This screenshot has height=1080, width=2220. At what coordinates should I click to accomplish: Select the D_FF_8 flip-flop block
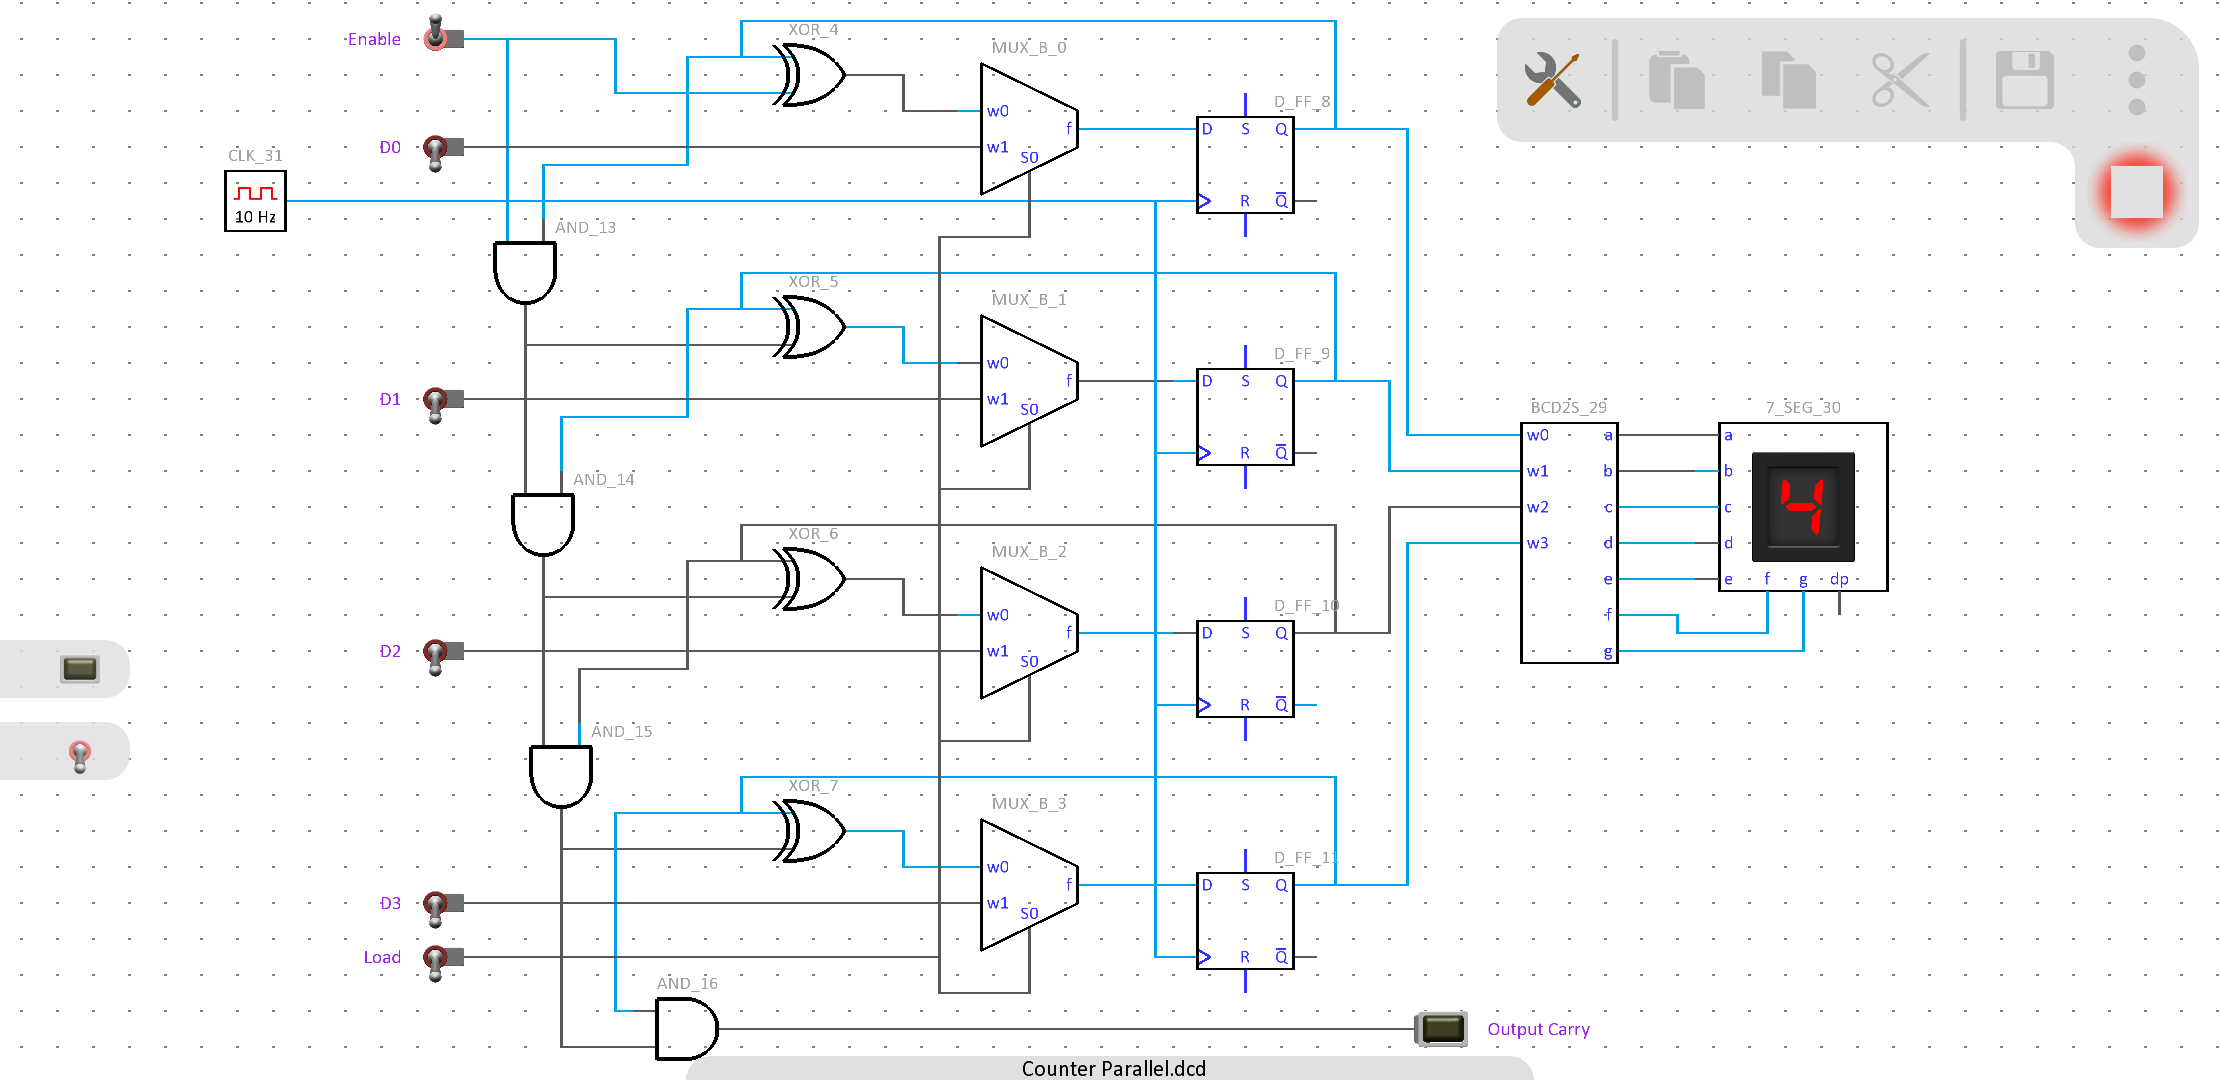coord(1245,165)
